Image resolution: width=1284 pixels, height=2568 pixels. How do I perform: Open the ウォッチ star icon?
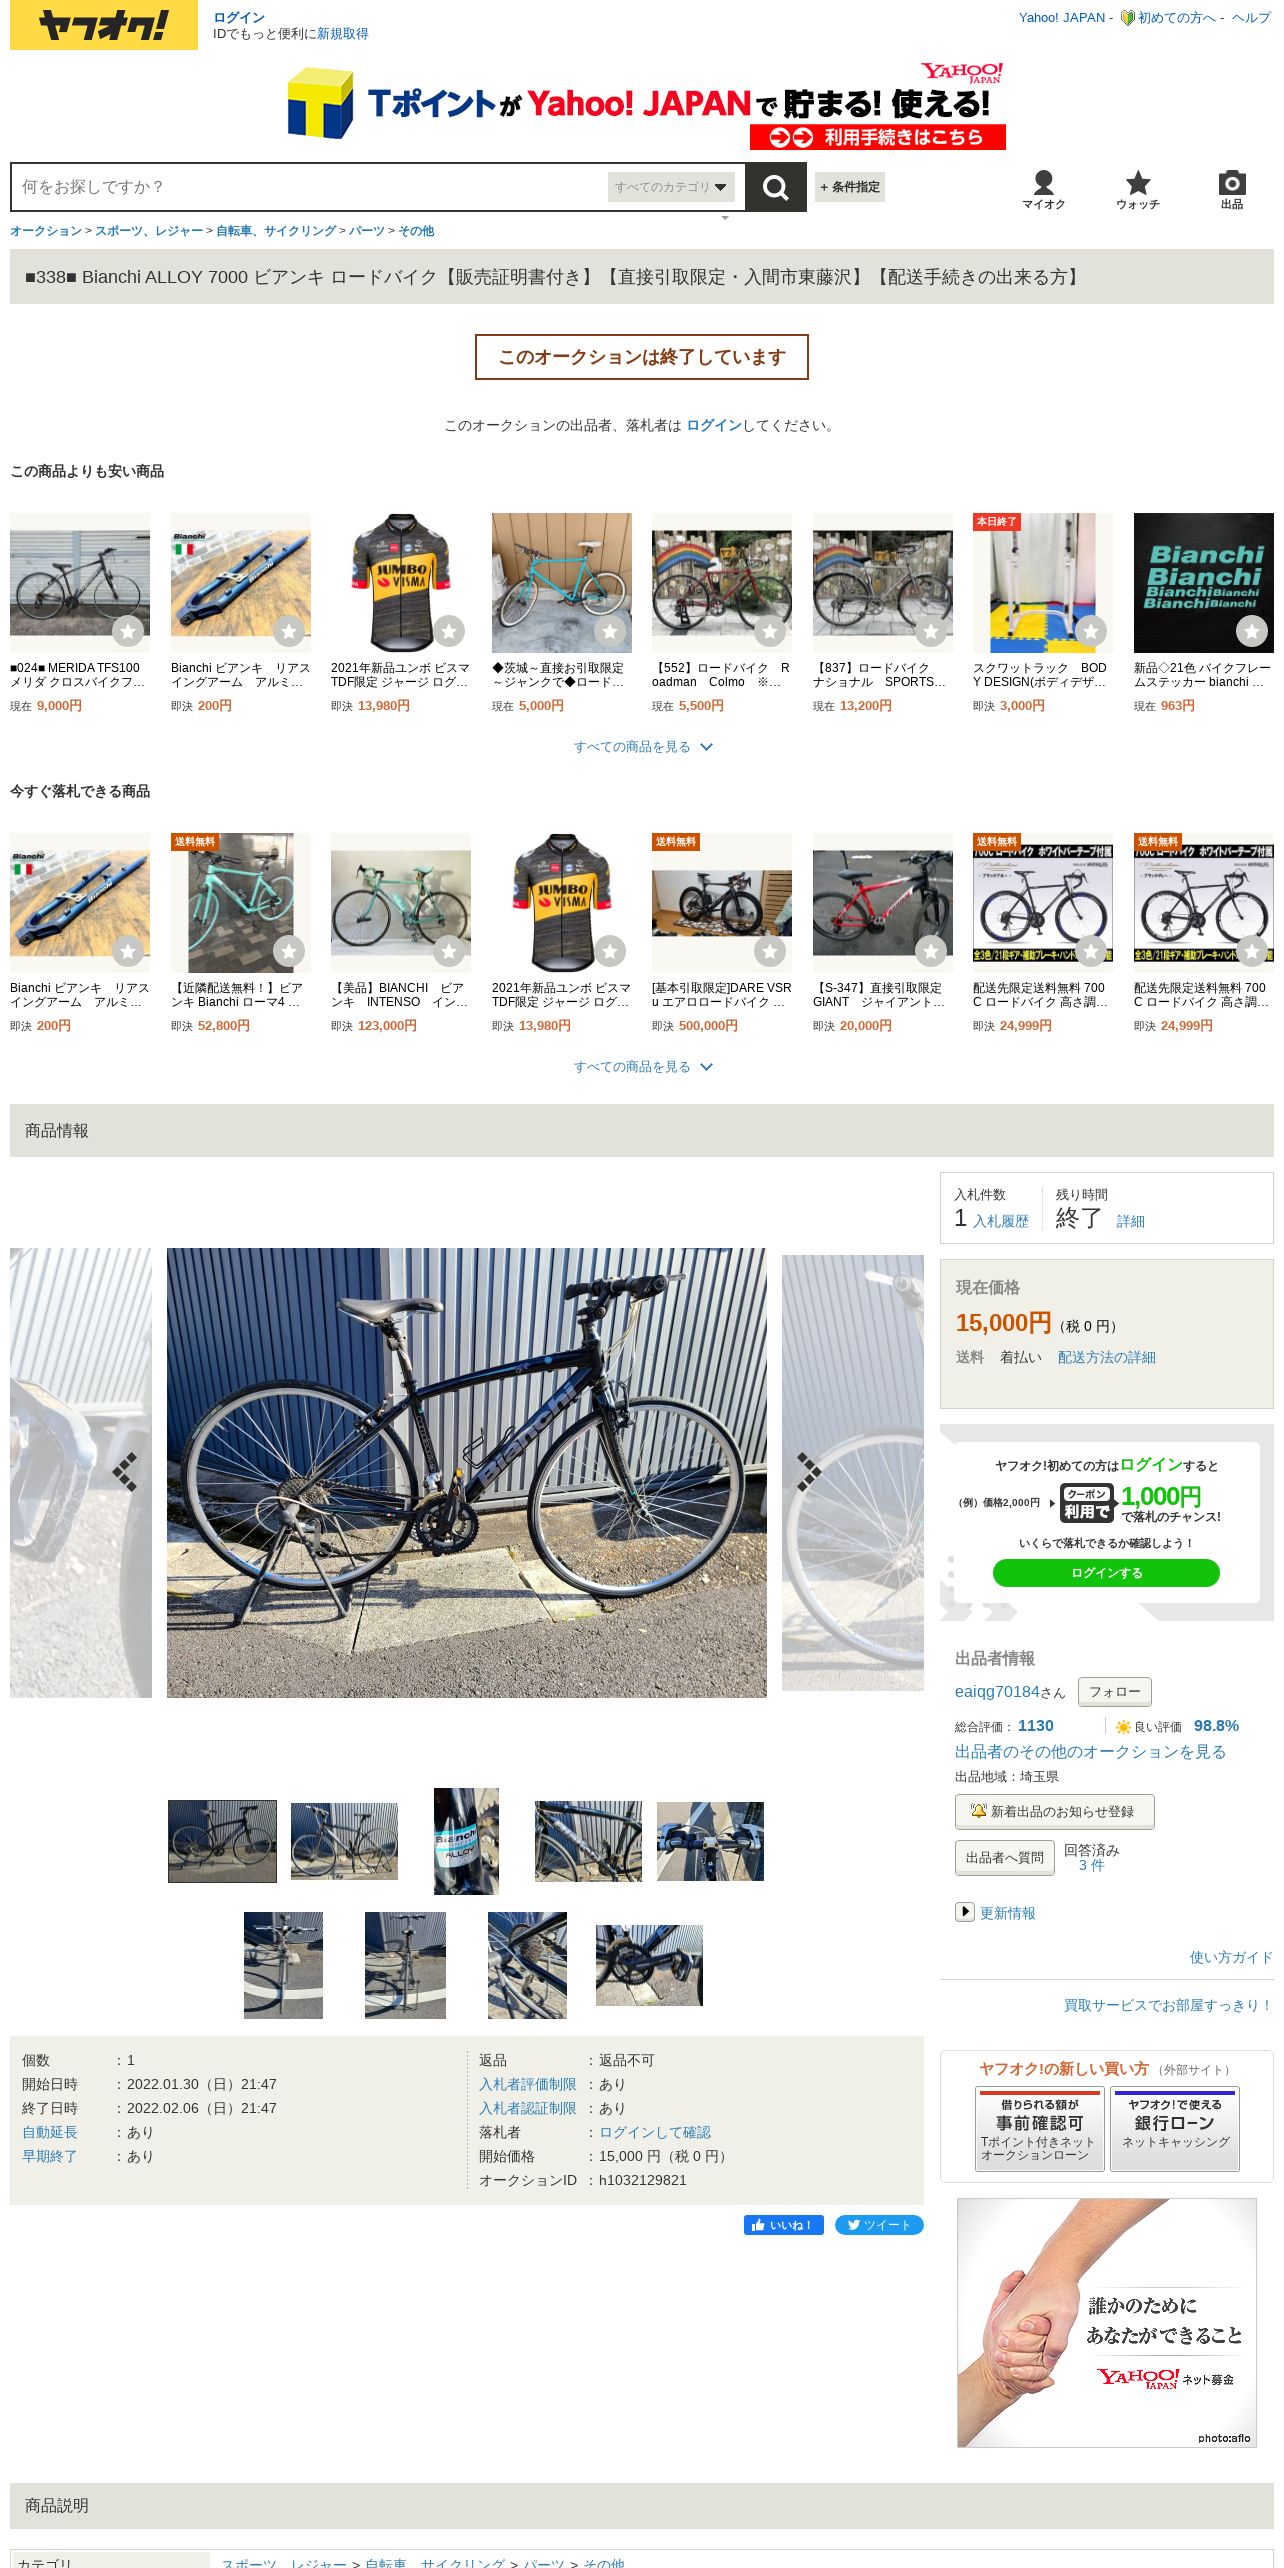[x=1138, y=189]
